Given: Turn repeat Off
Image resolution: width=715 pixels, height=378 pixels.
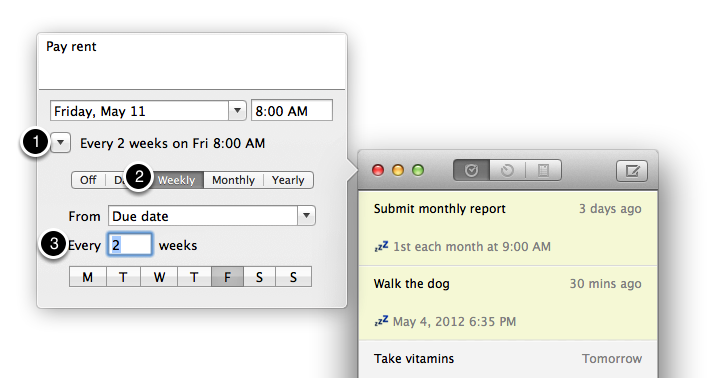Looking at the screenshot, I should click(x=88, y=180).
